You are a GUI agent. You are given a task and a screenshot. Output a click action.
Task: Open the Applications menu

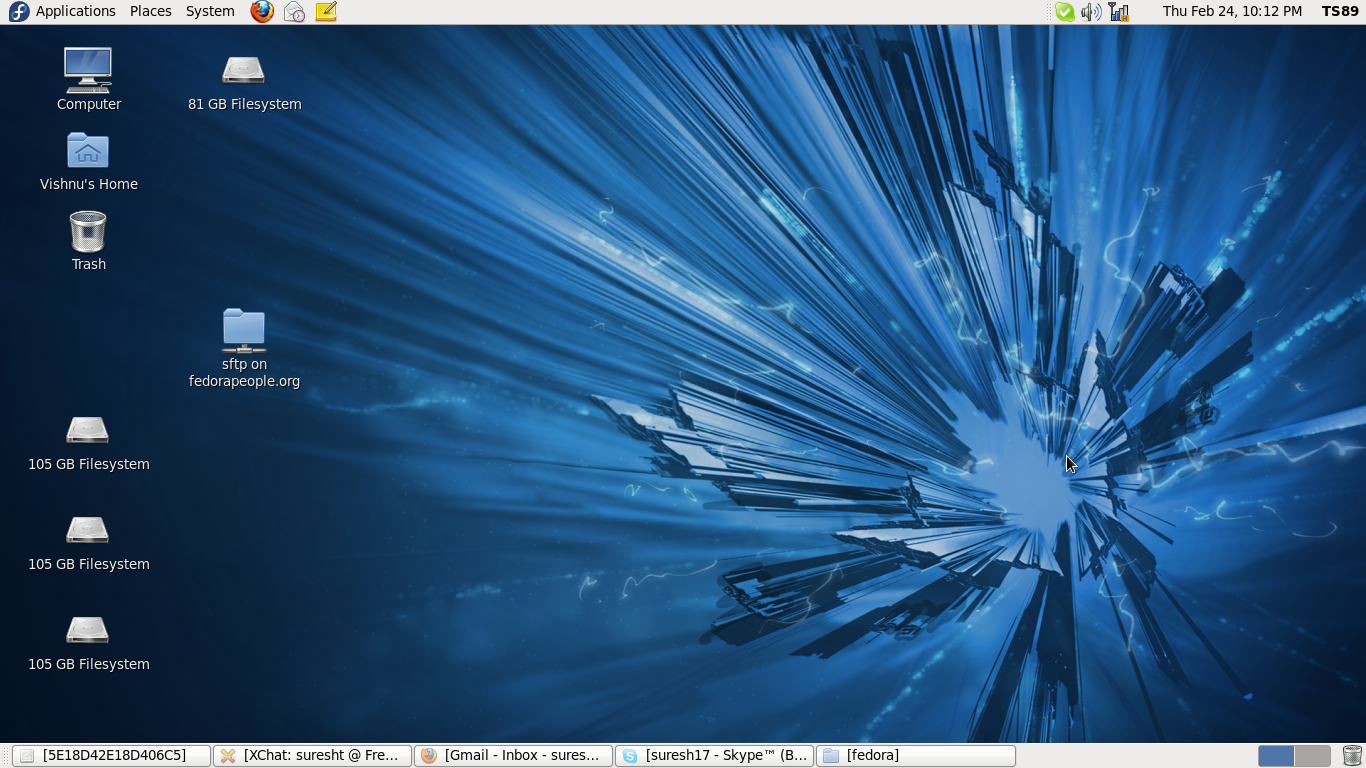coord(75,11)
